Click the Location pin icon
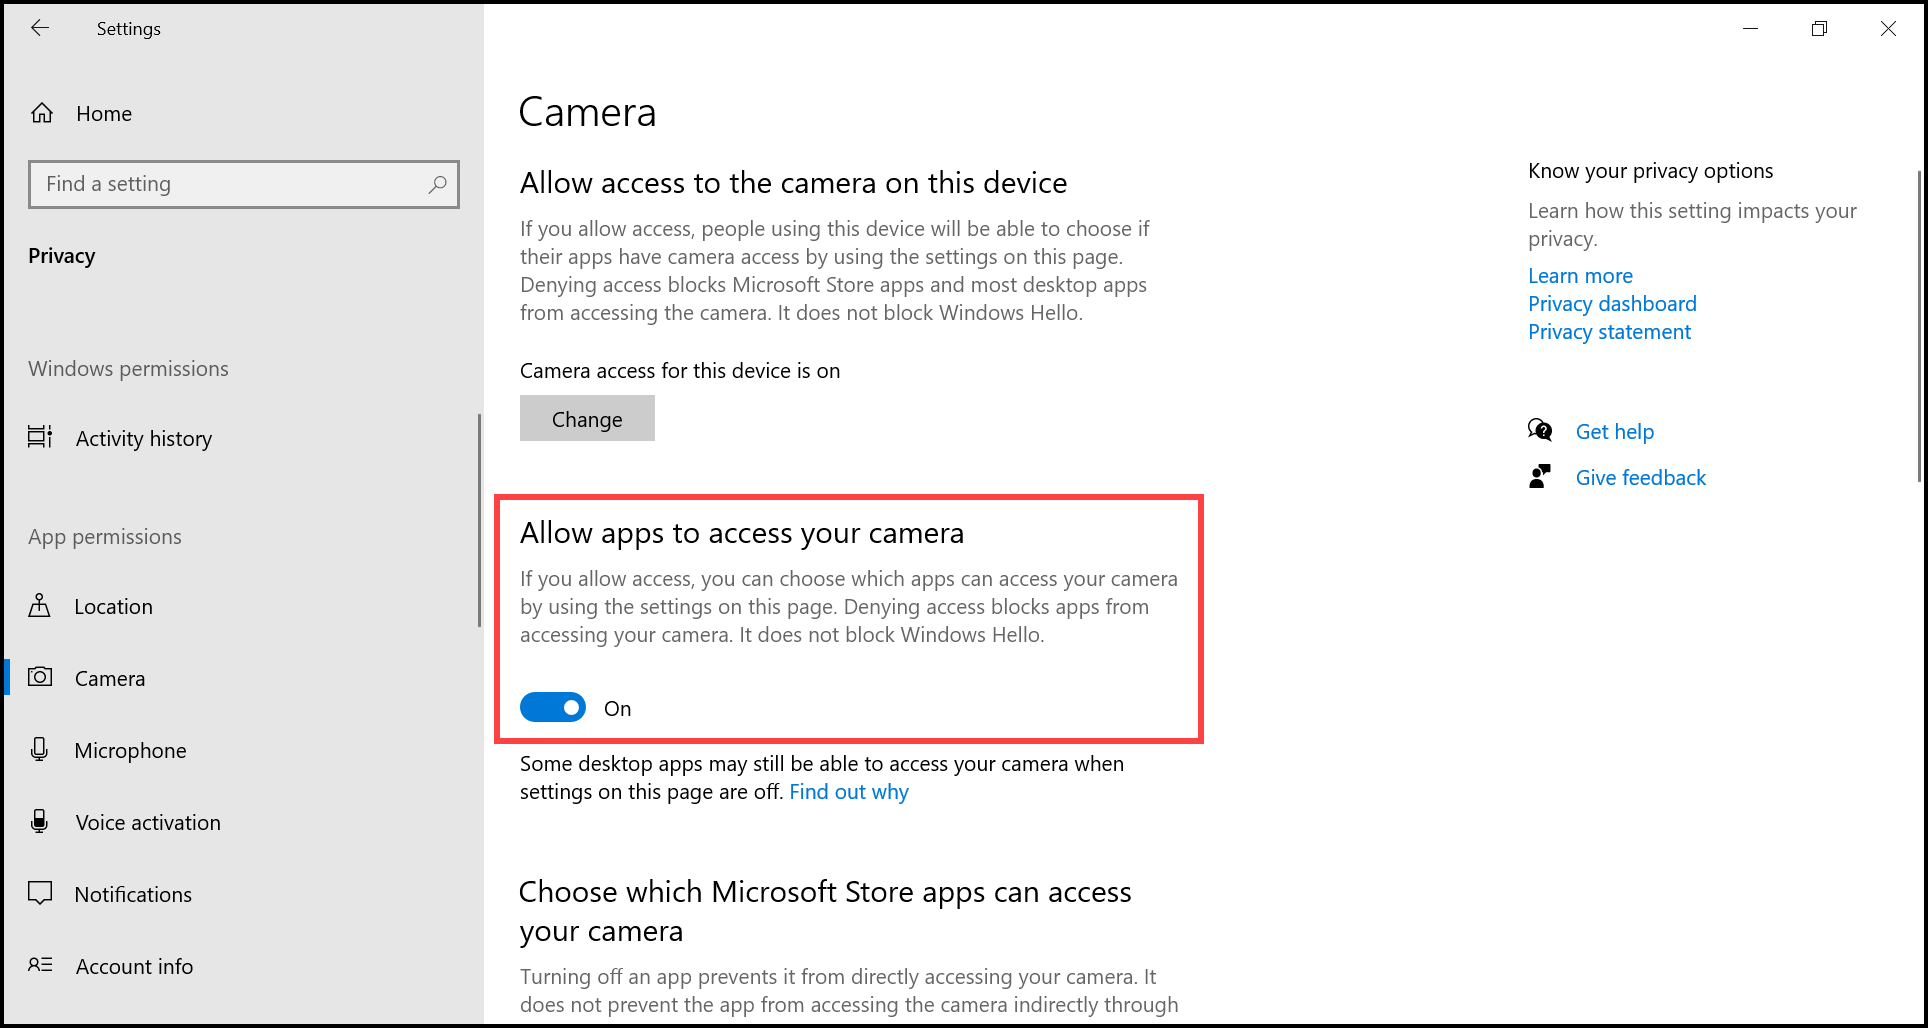This screenshot has height=1028, width=1928. pyautogui.click(x=40, y=605)
